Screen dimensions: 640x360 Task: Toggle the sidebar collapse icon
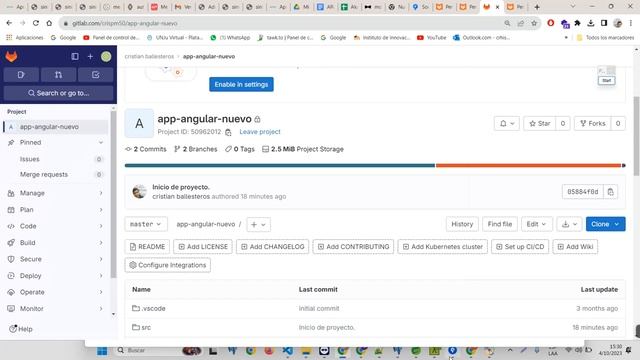point(75,56)
